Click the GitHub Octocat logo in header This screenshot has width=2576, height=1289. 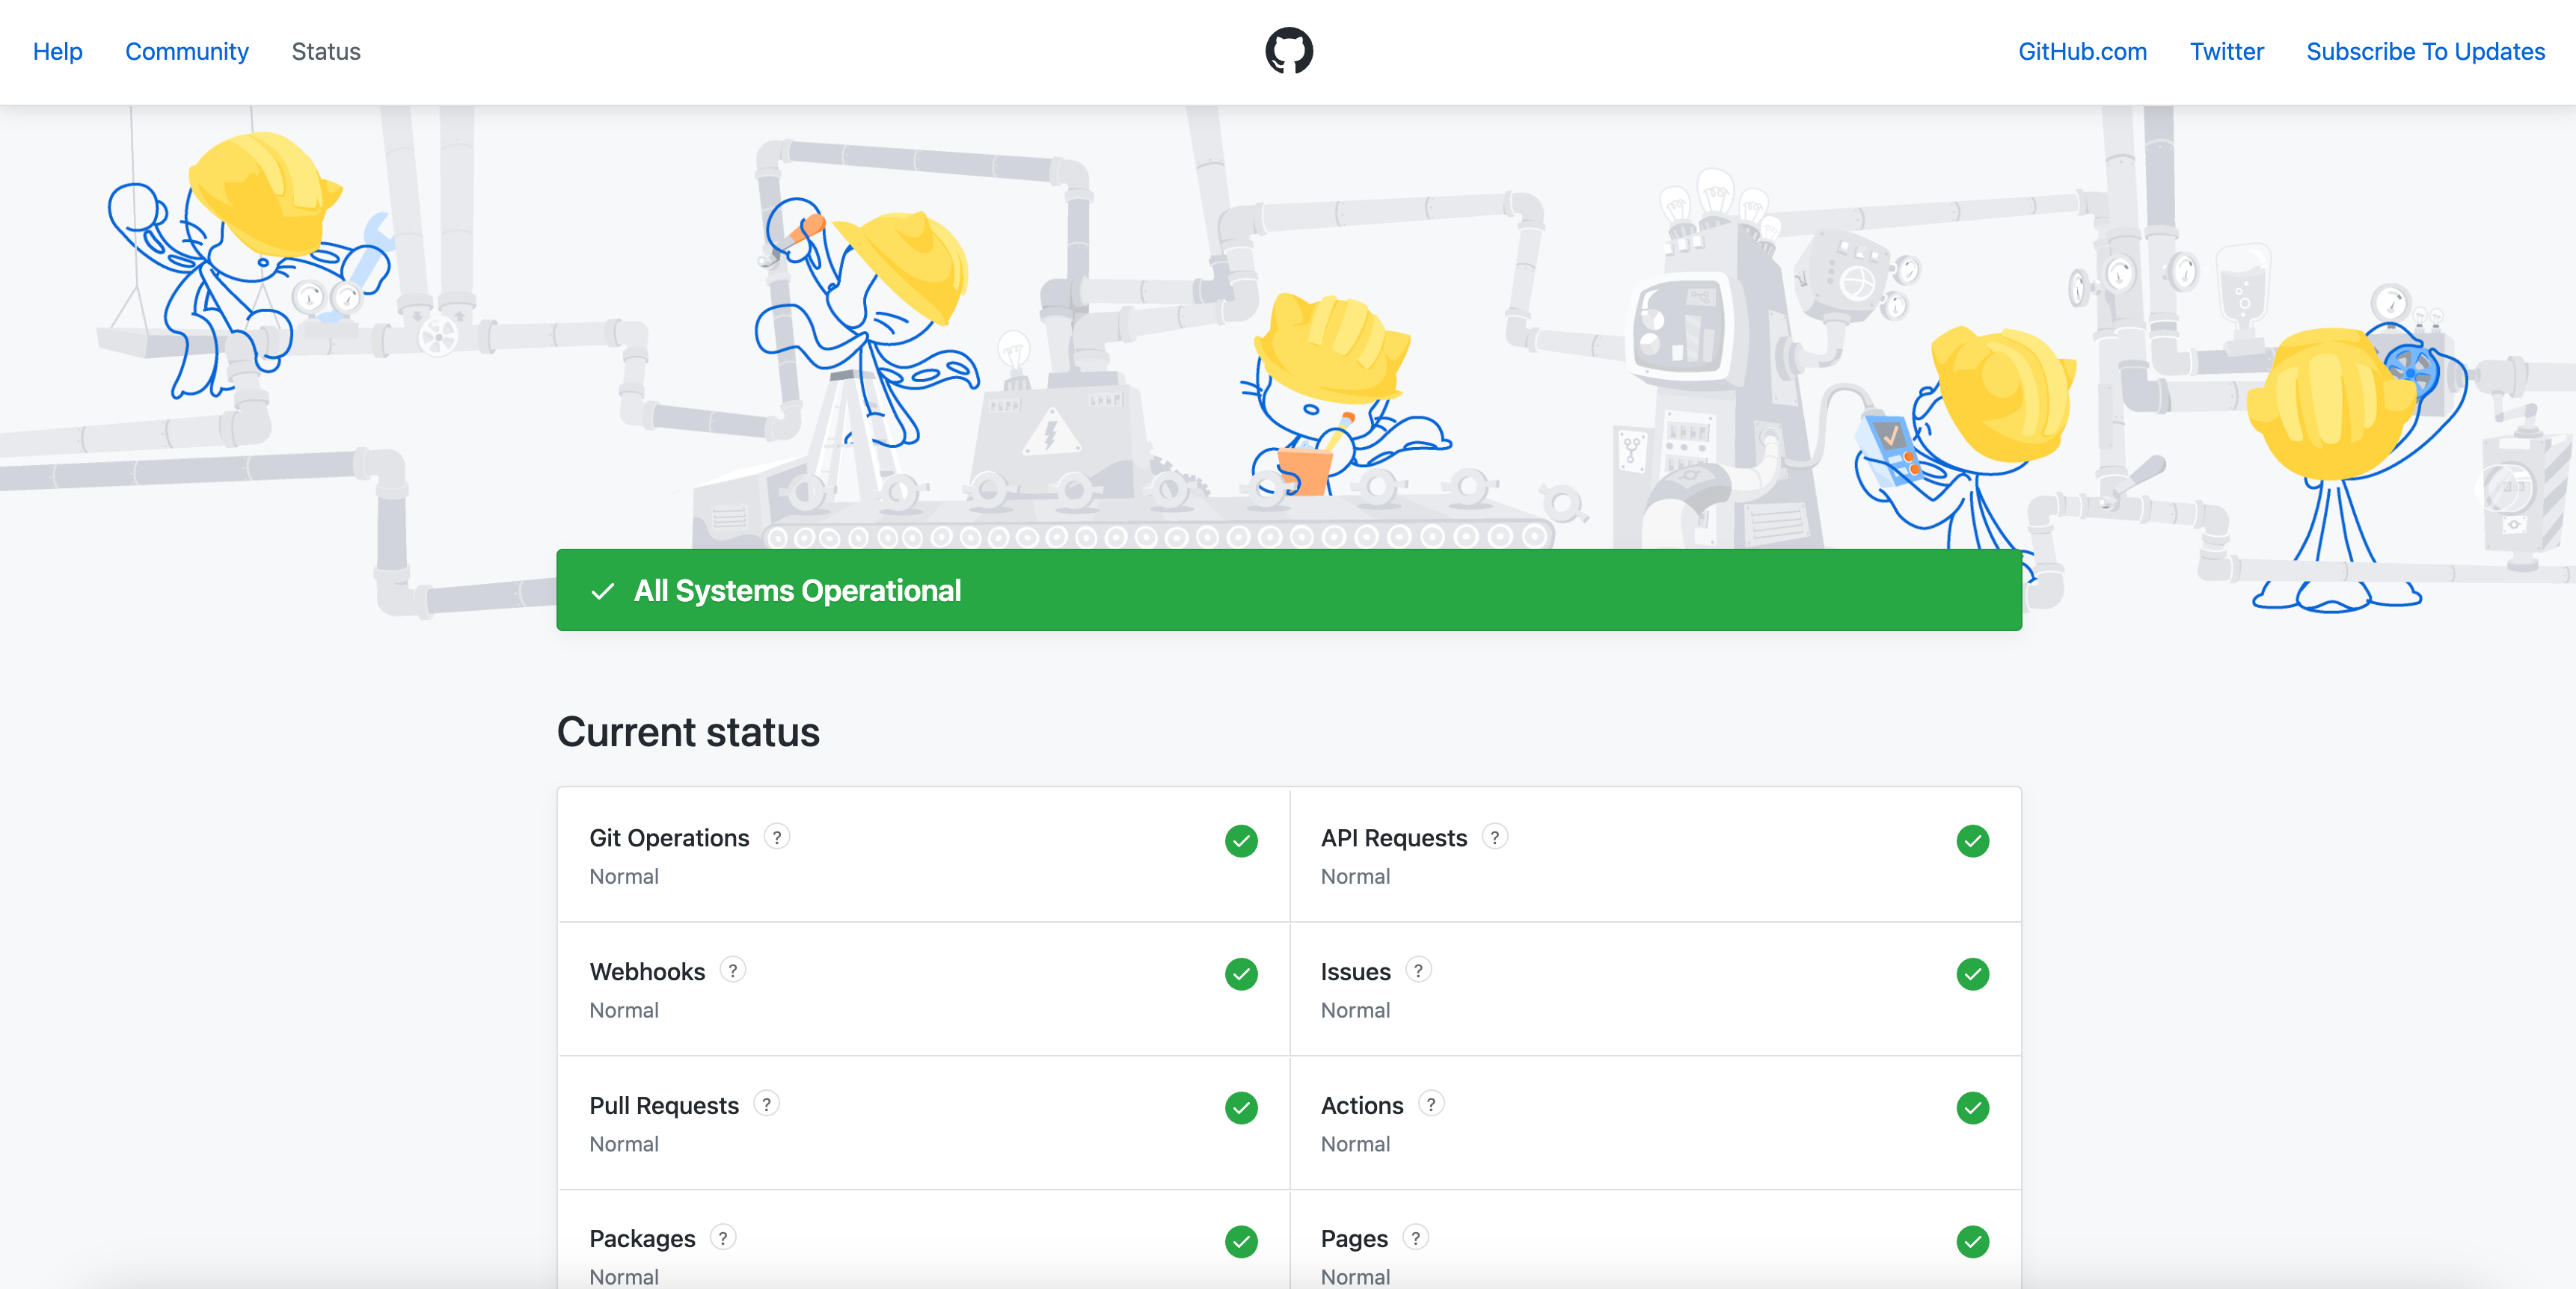tap(1288, 51)
